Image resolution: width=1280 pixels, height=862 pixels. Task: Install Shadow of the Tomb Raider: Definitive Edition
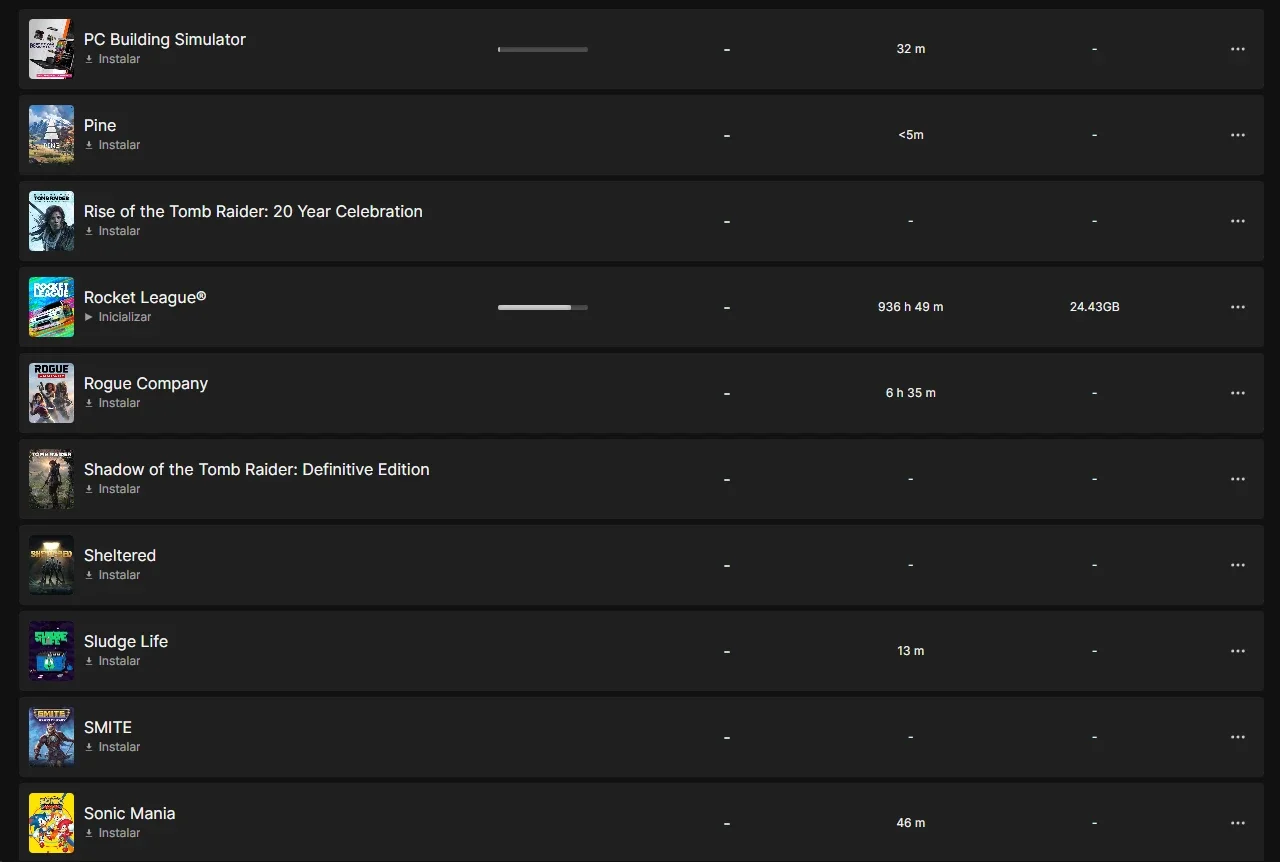(x=112, y=489)
